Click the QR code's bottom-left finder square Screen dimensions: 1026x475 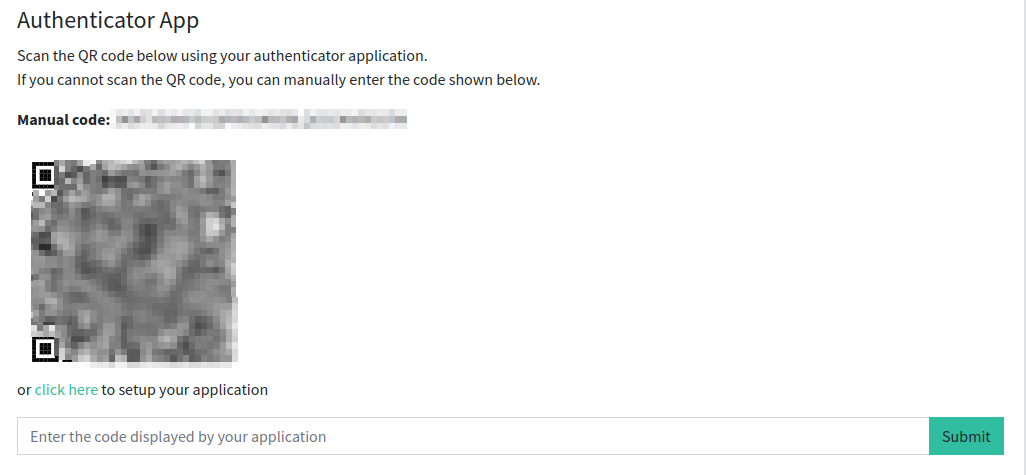pos(44,349)
